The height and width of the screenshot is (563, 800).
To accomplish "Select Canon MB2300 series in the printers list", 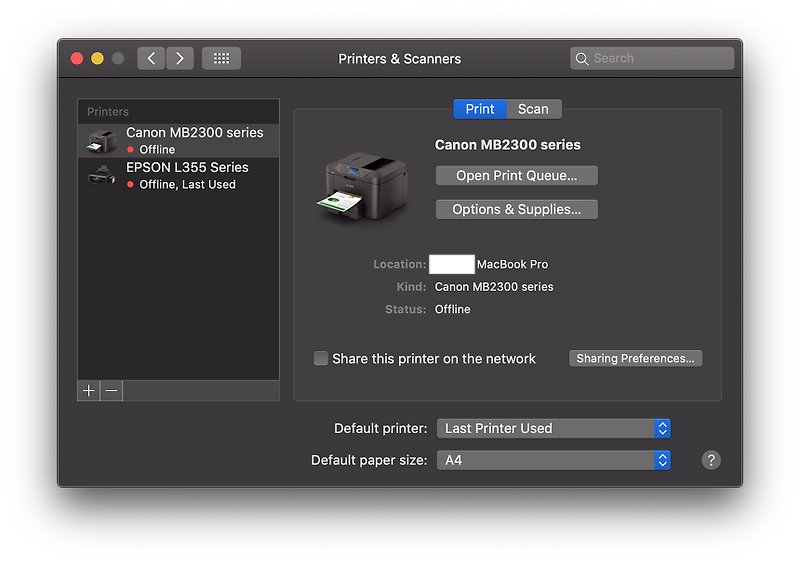I will (179, 140).
